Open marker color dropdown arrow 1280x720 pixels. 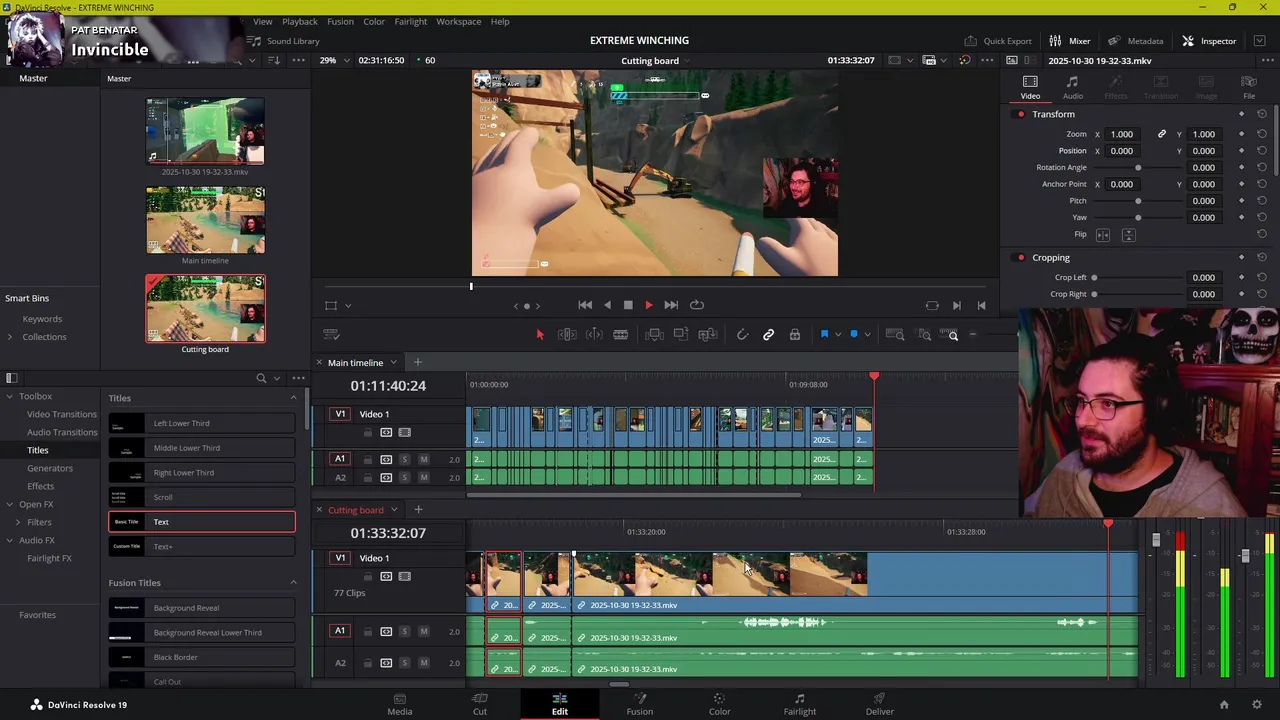click(x=866, y=335)
